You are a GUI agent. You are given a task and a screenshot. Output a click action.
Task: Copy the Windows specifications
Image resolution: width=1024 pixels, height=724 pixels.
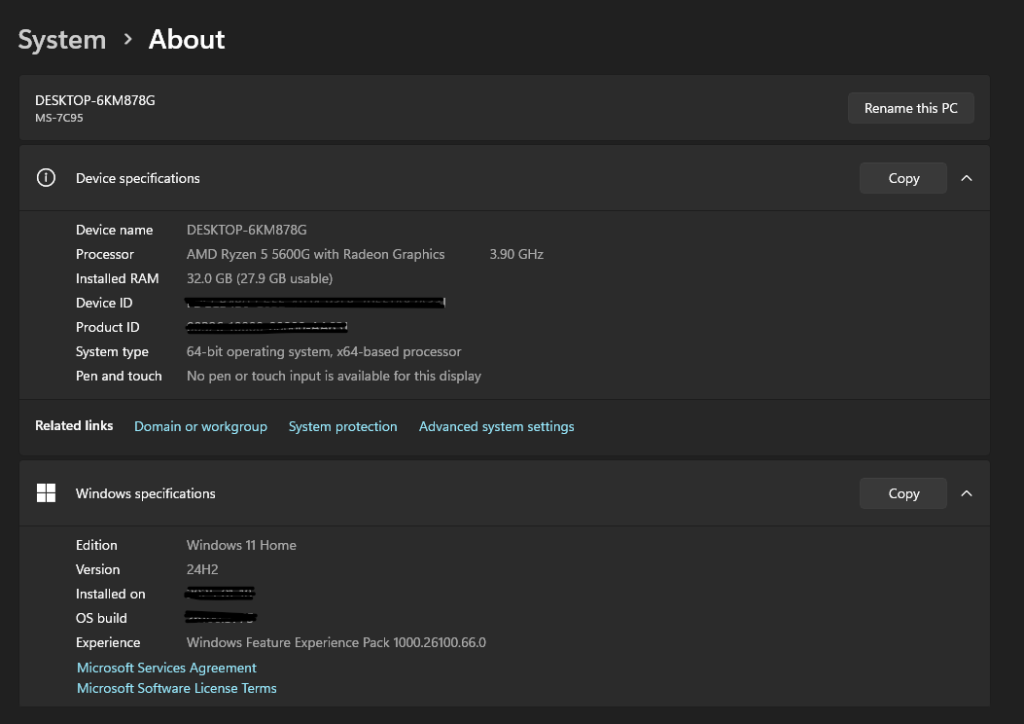pyautogui.click(x=902, y=493)
